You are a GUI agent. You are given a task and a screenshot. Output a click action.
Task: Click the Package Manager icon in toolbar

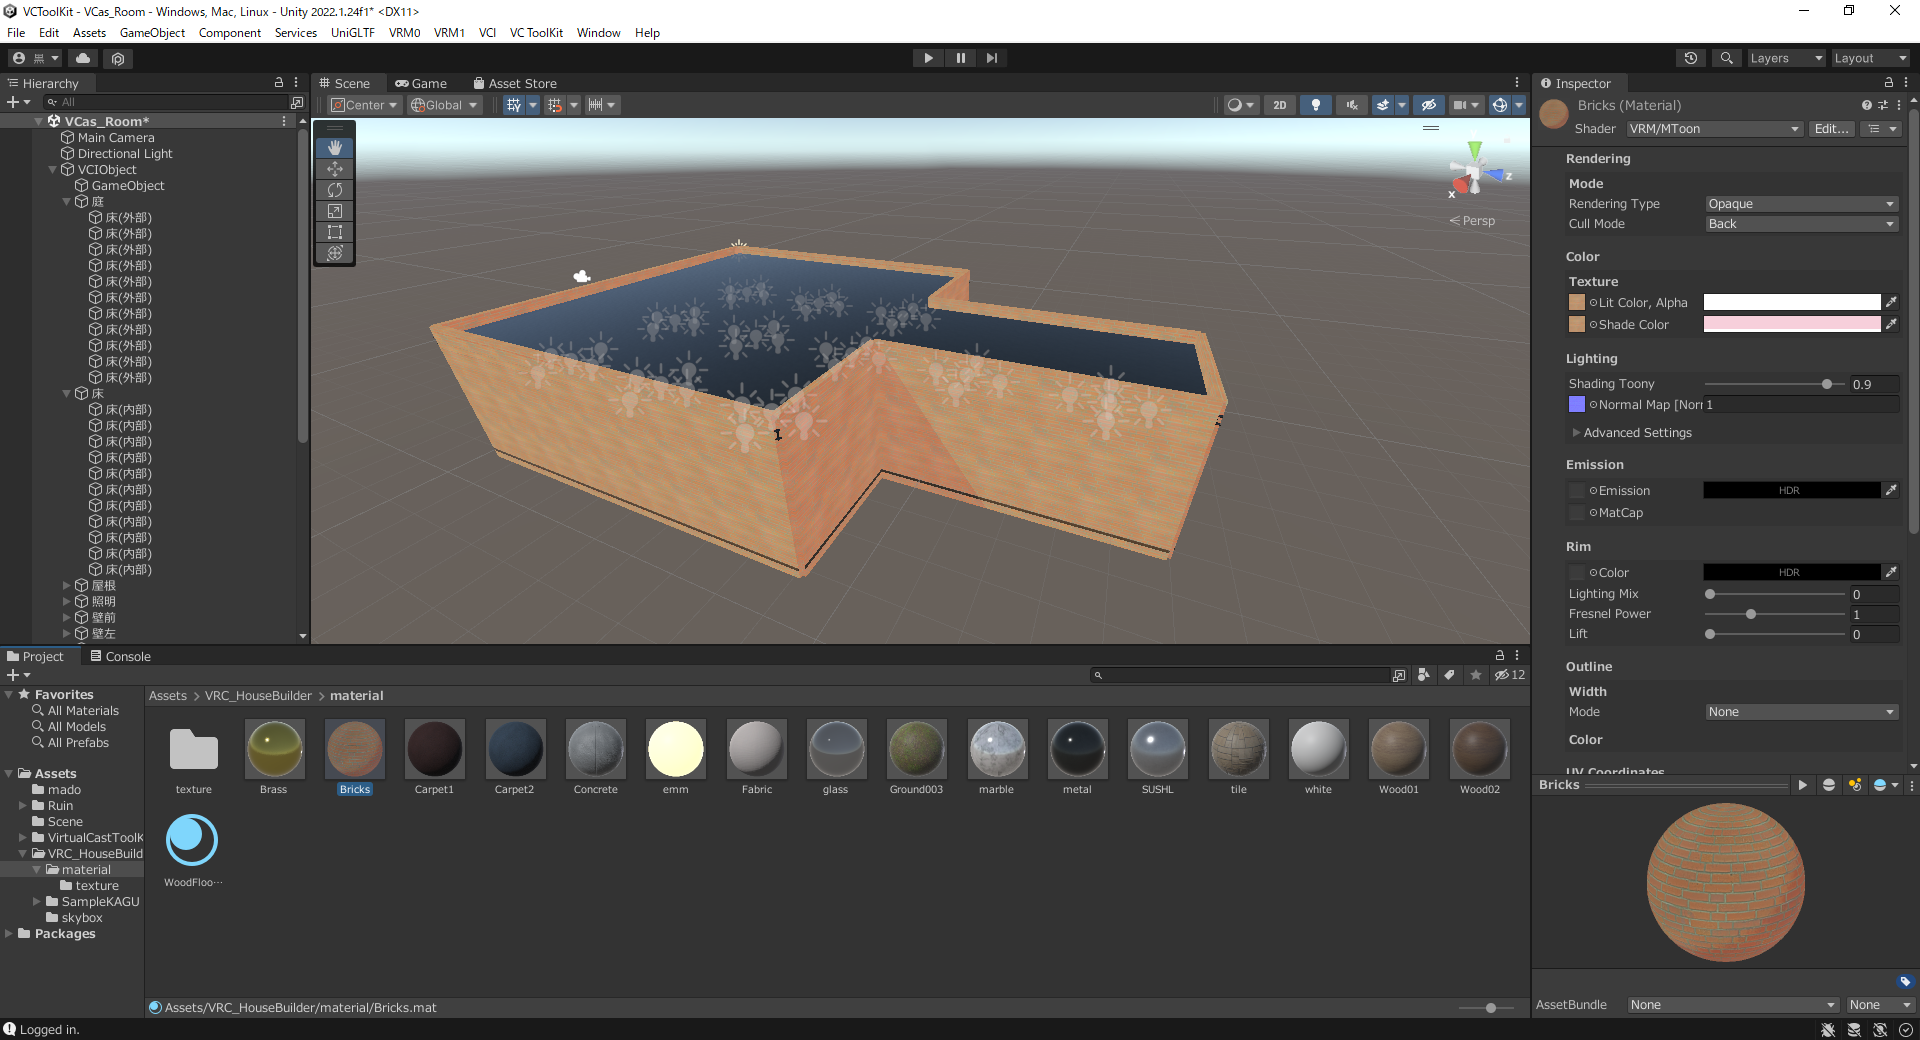[118, 58]
